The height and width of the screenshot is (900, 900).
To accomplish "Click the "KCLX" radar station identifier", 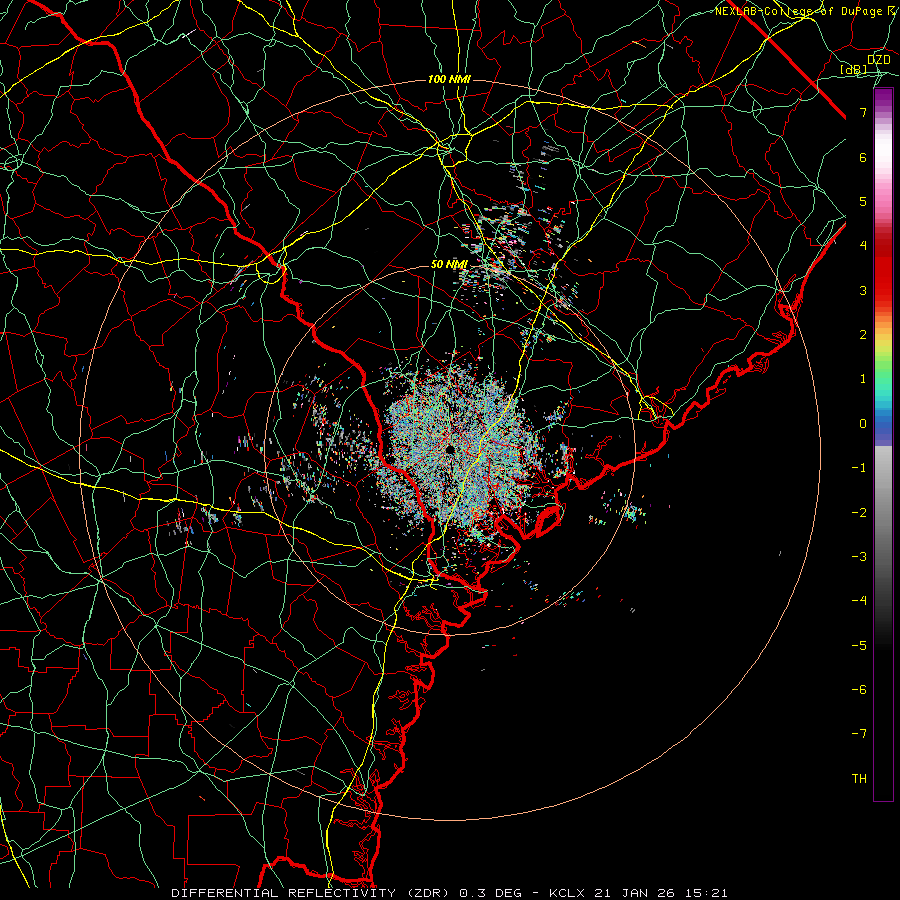I will tap(566, 893).
